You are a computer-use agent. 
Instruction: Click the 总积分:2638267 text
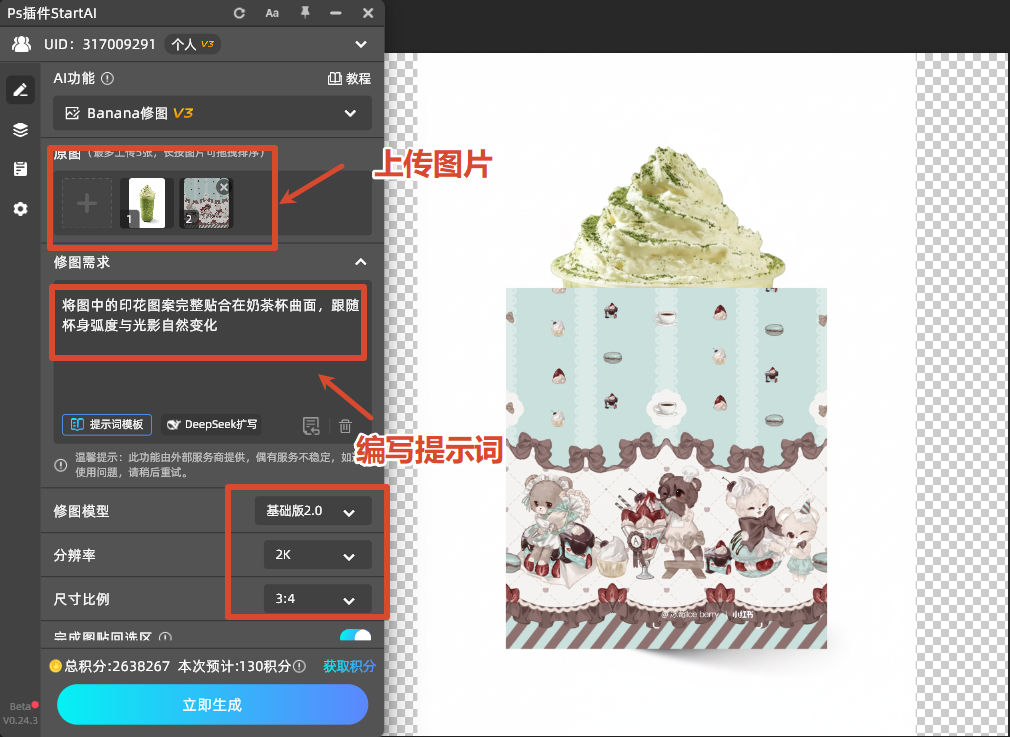[x=117, y=666]
